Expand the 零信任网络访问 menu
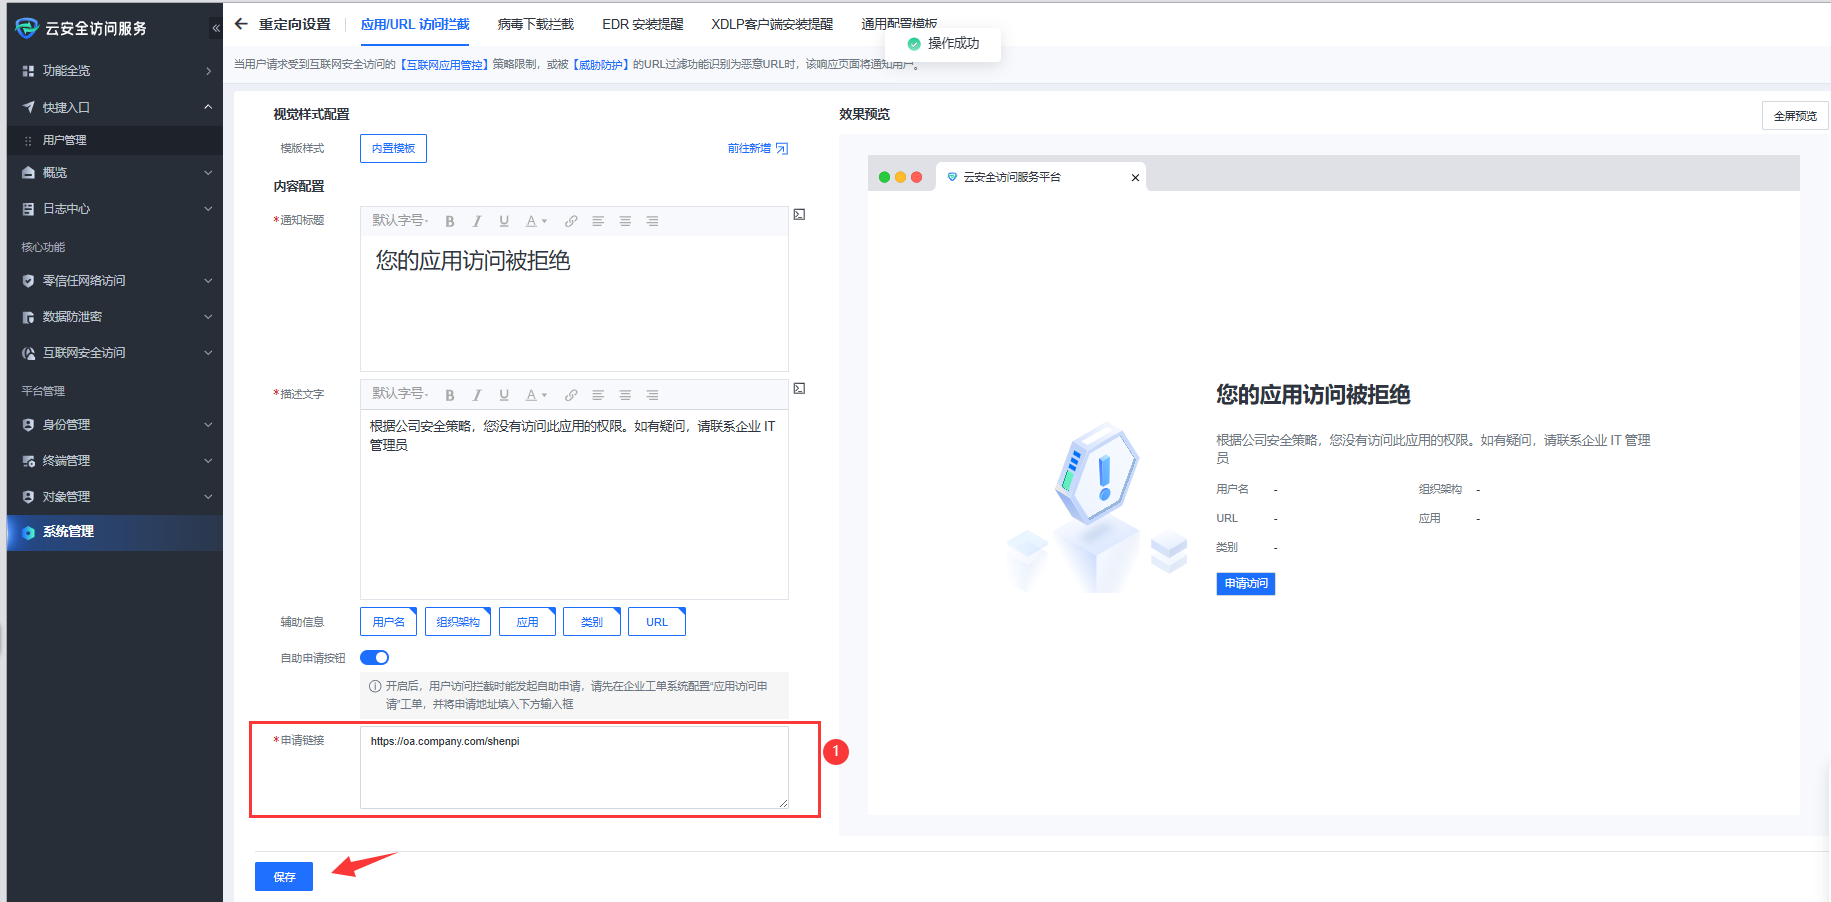Image resolution: width=1831 pixels, height=902 pixels. (x=208, y=281)
